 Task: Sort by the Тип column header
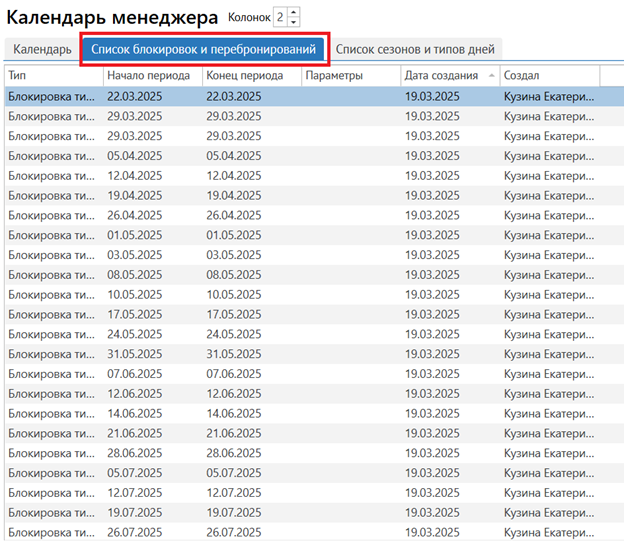click(x=52, y=76)
